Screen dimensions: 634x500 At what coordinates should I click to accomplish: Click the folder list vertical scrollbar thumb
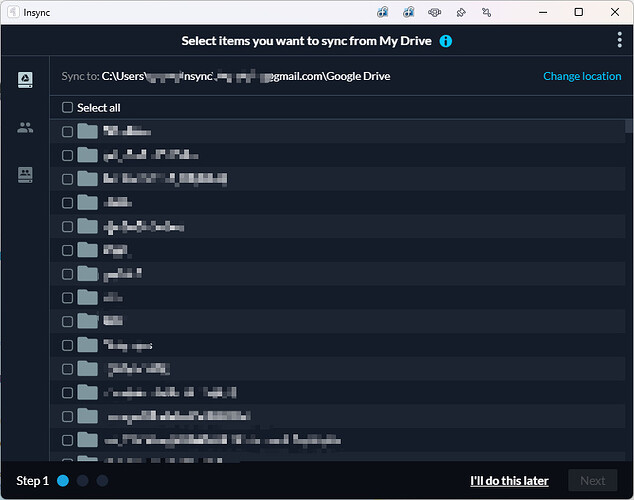pos(628,127)
